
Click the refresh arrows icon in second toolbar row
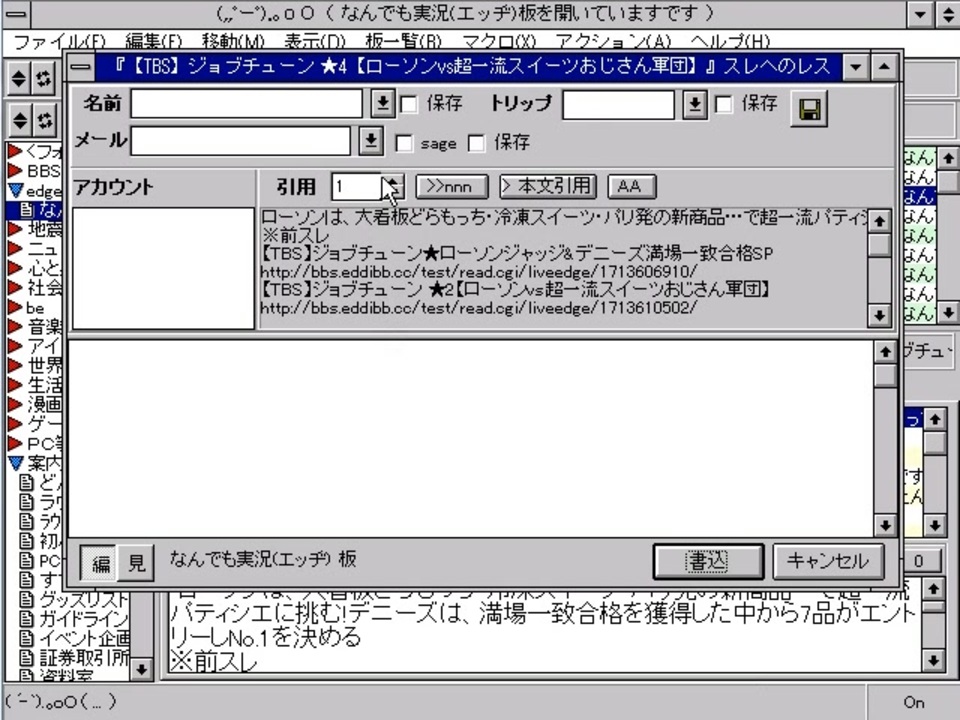tap(43, 120)
